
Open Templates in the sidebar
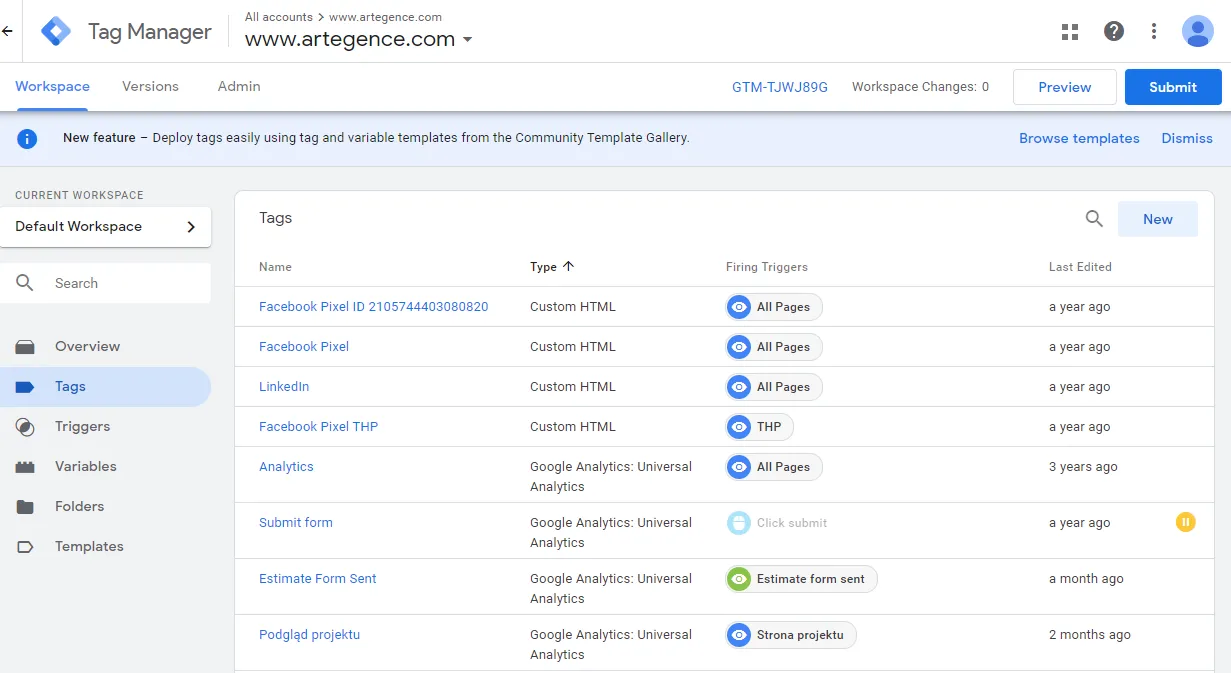tap(89, 547)
